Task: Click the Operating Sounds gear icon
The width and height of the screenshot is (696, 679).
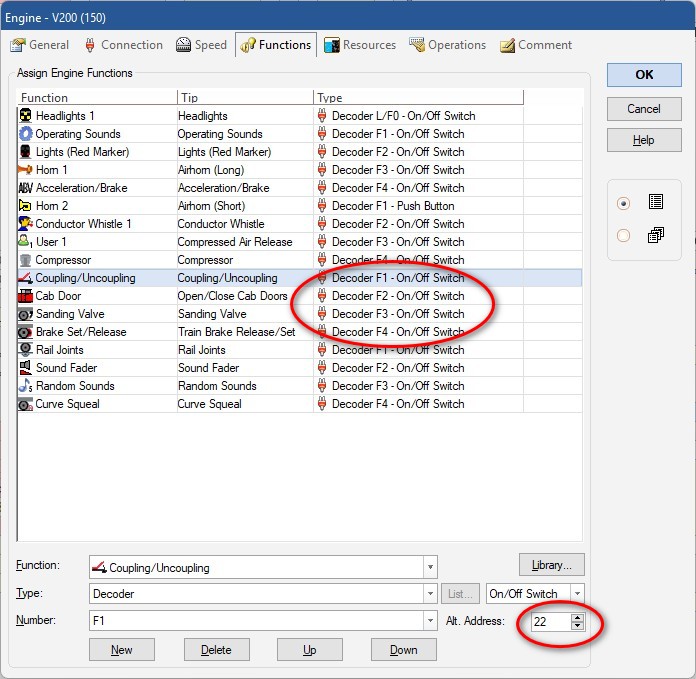Action: tap(26, 134)
